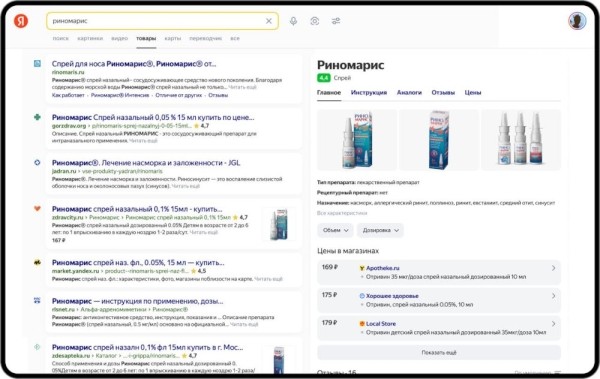Open the user profile avatar
The image size is (600, 379).
coord(577,21)
